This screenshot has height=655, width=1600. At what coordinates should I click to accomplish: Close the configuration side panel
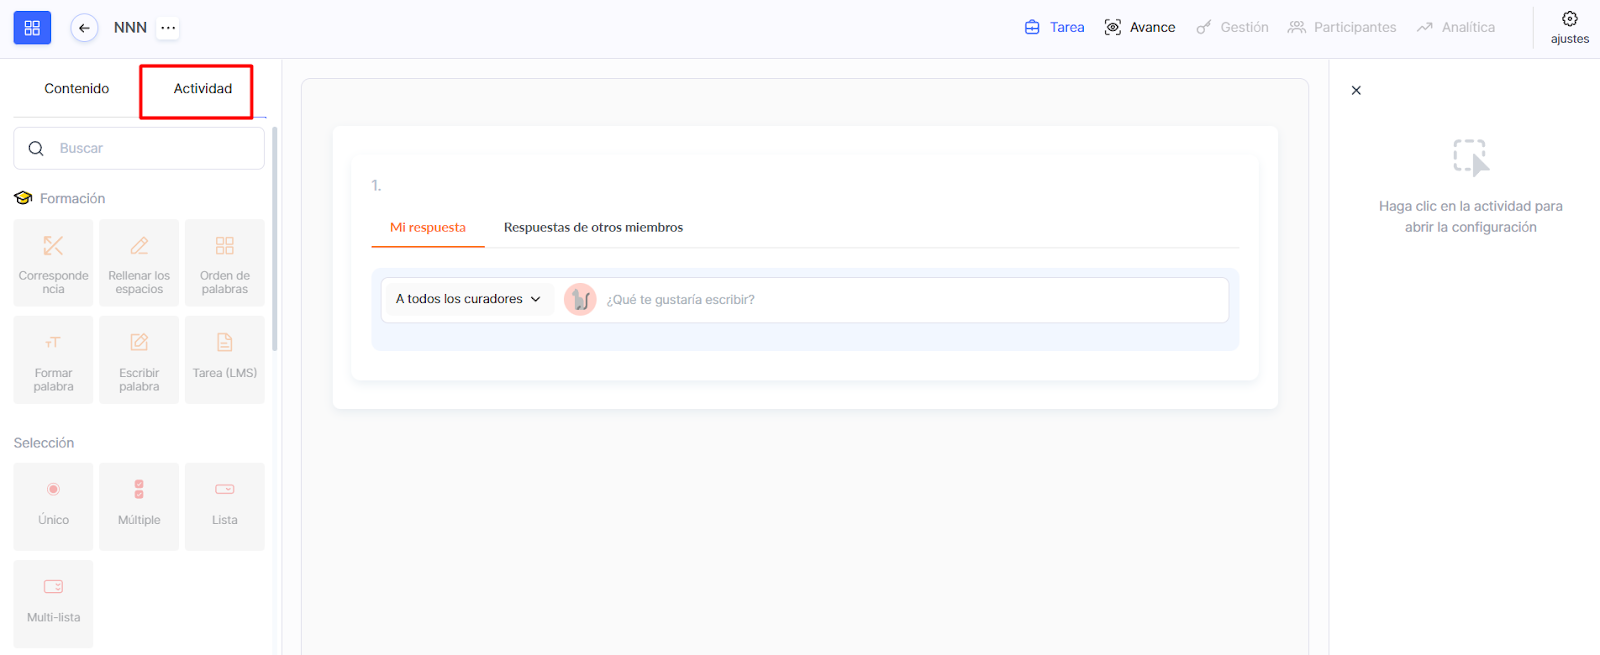1356,91
